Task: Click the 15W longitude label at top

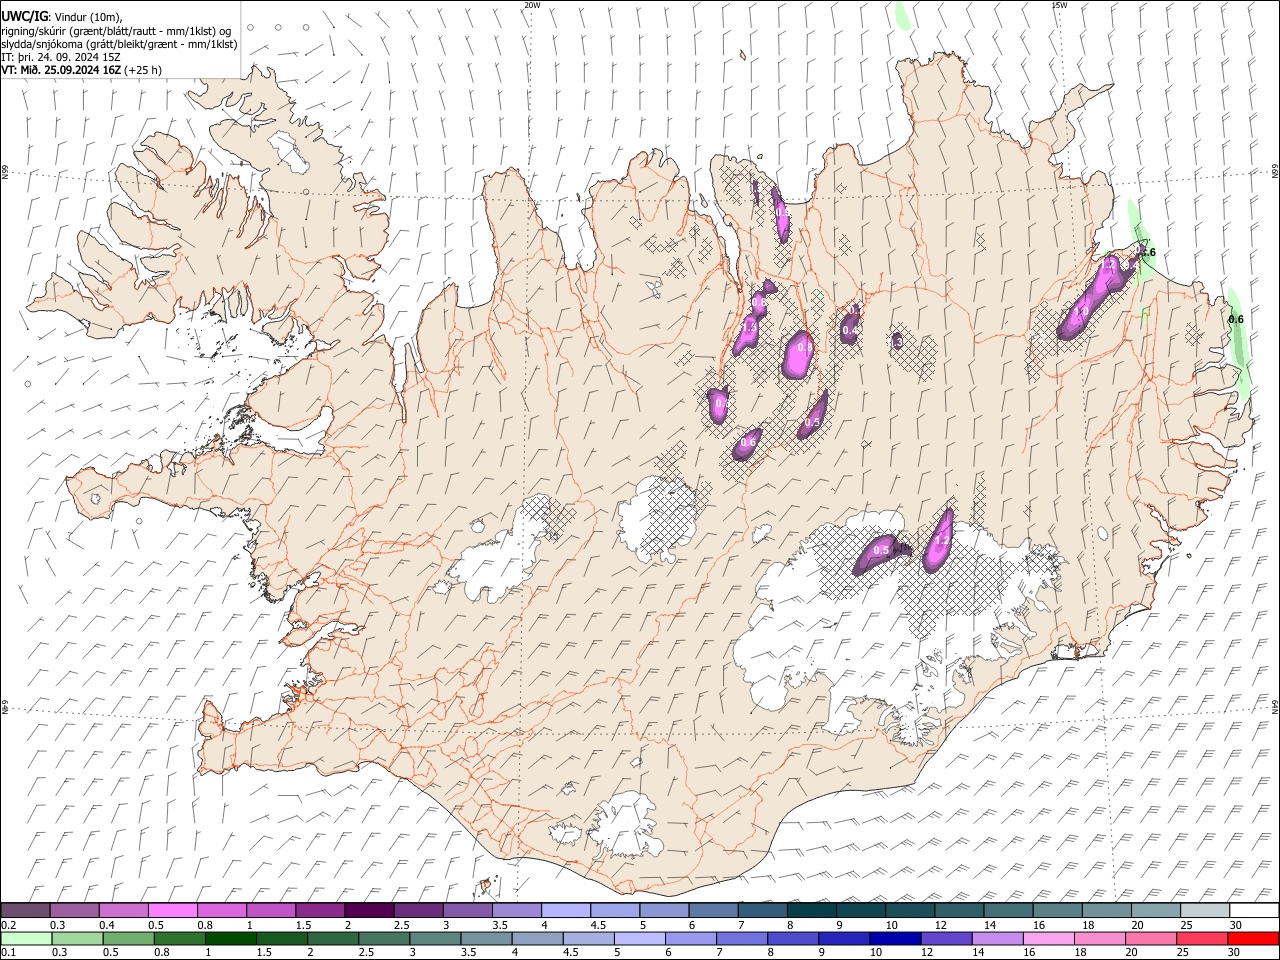Action: pyautogui.click(x=1059, y=5)
